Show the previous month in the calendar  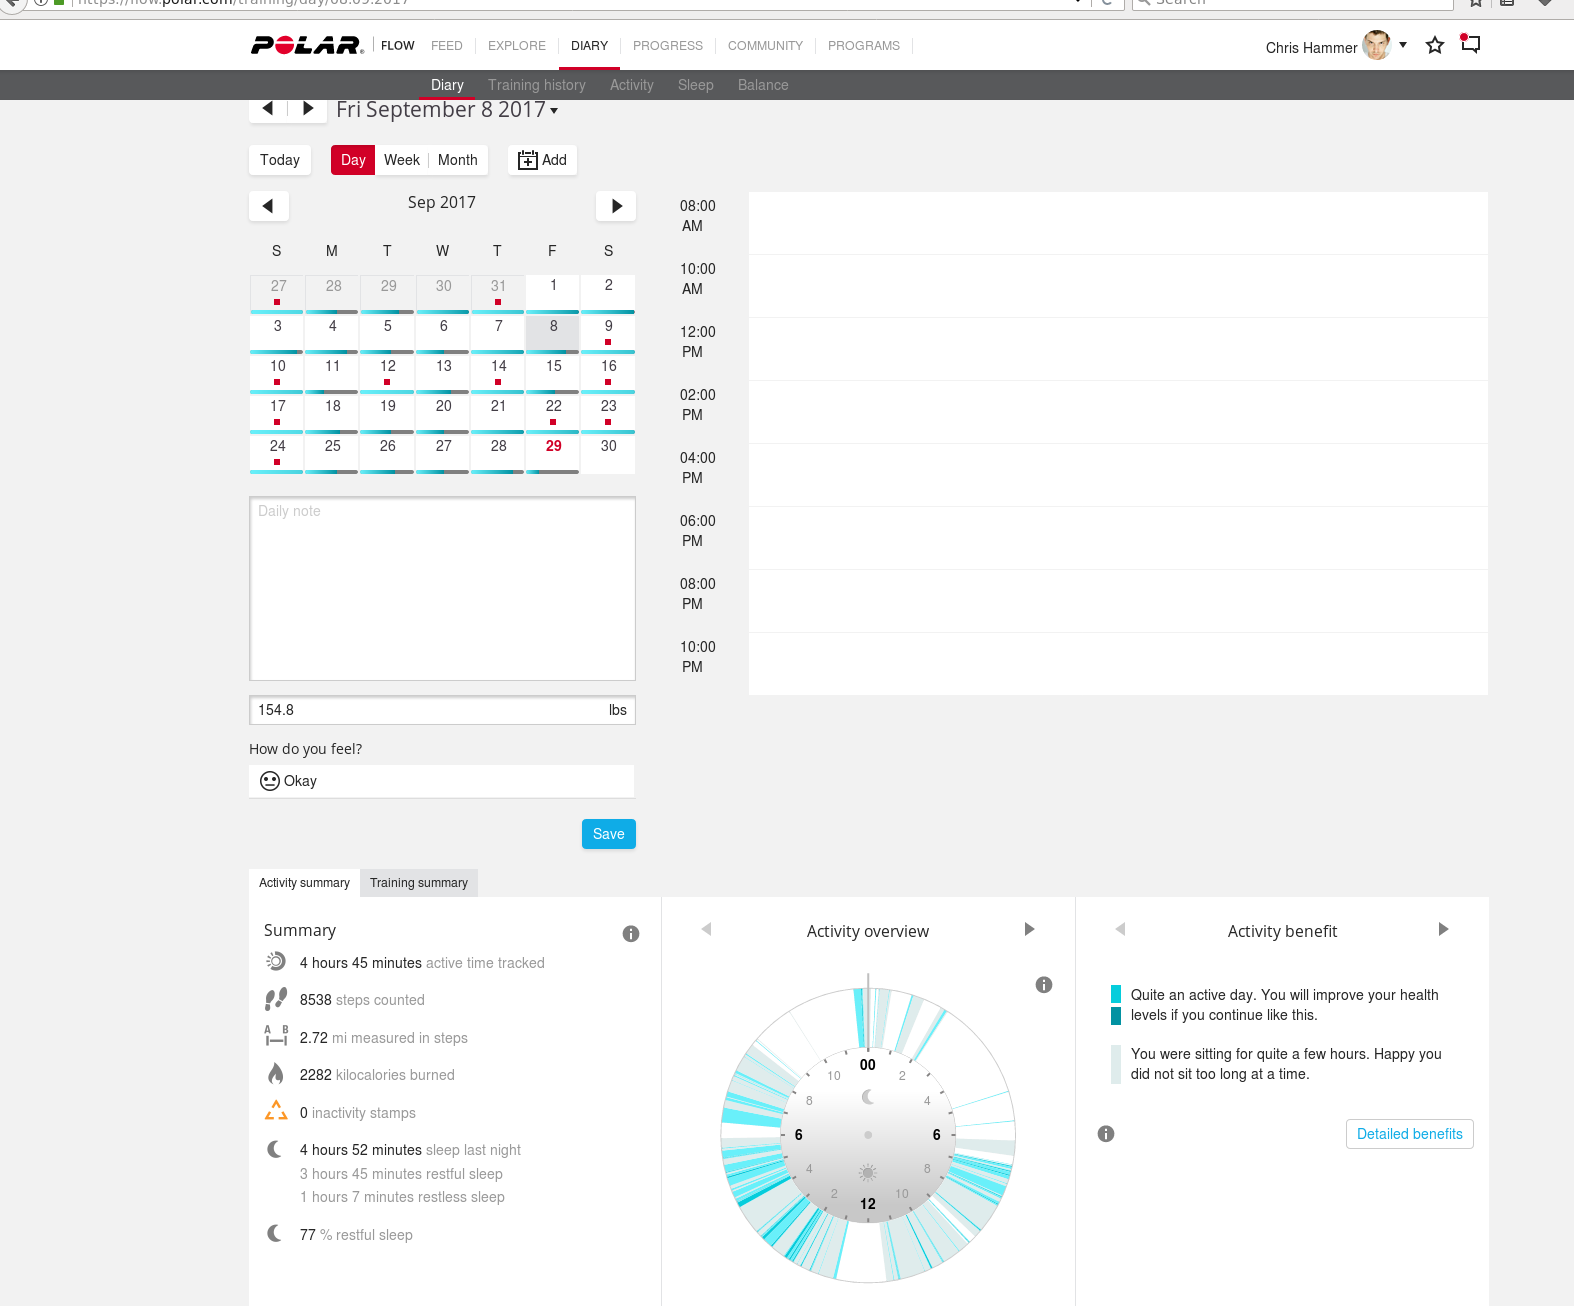pyautogui.click(x=268, y=206)
